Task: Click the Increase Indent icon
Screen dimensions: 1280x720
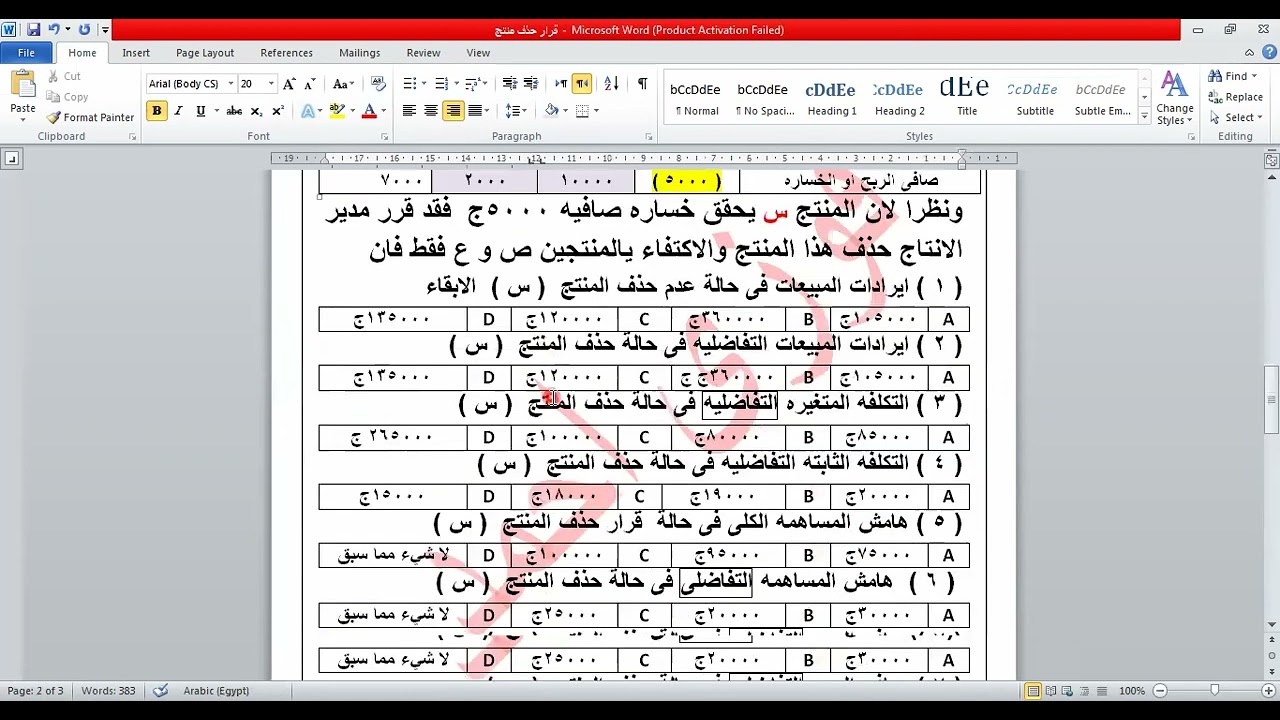Action: [530, 84]
